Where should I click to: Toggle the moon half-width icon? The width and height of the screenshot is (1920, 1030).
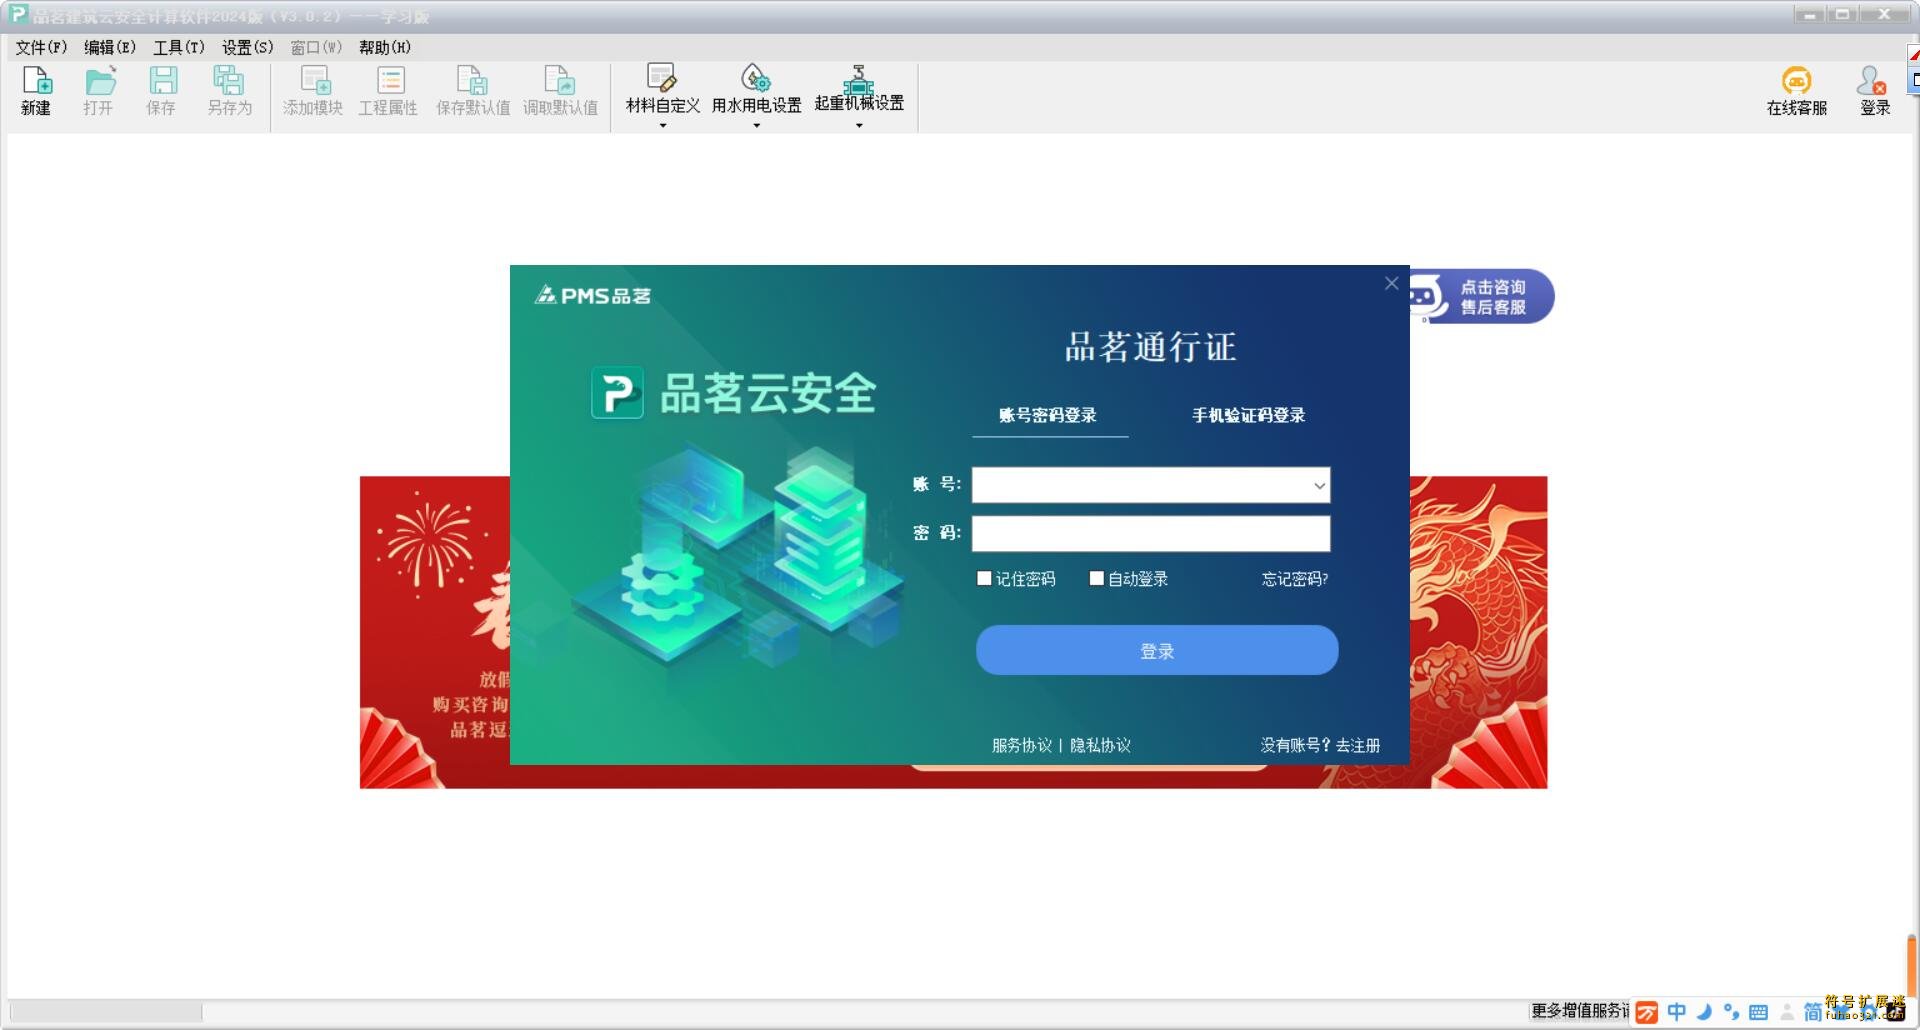[1704, 1012]
